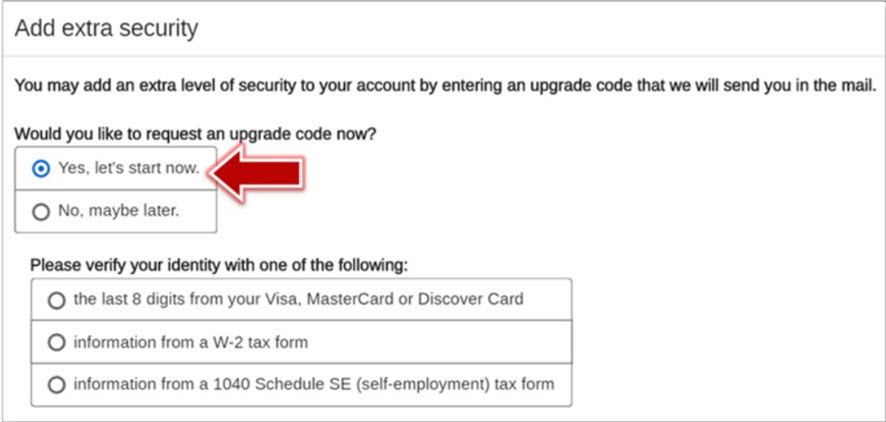Click the 1040 Schedule SE (self-employment) label text
The height and width of the screenshot is (422, 886).
(313, 384)
